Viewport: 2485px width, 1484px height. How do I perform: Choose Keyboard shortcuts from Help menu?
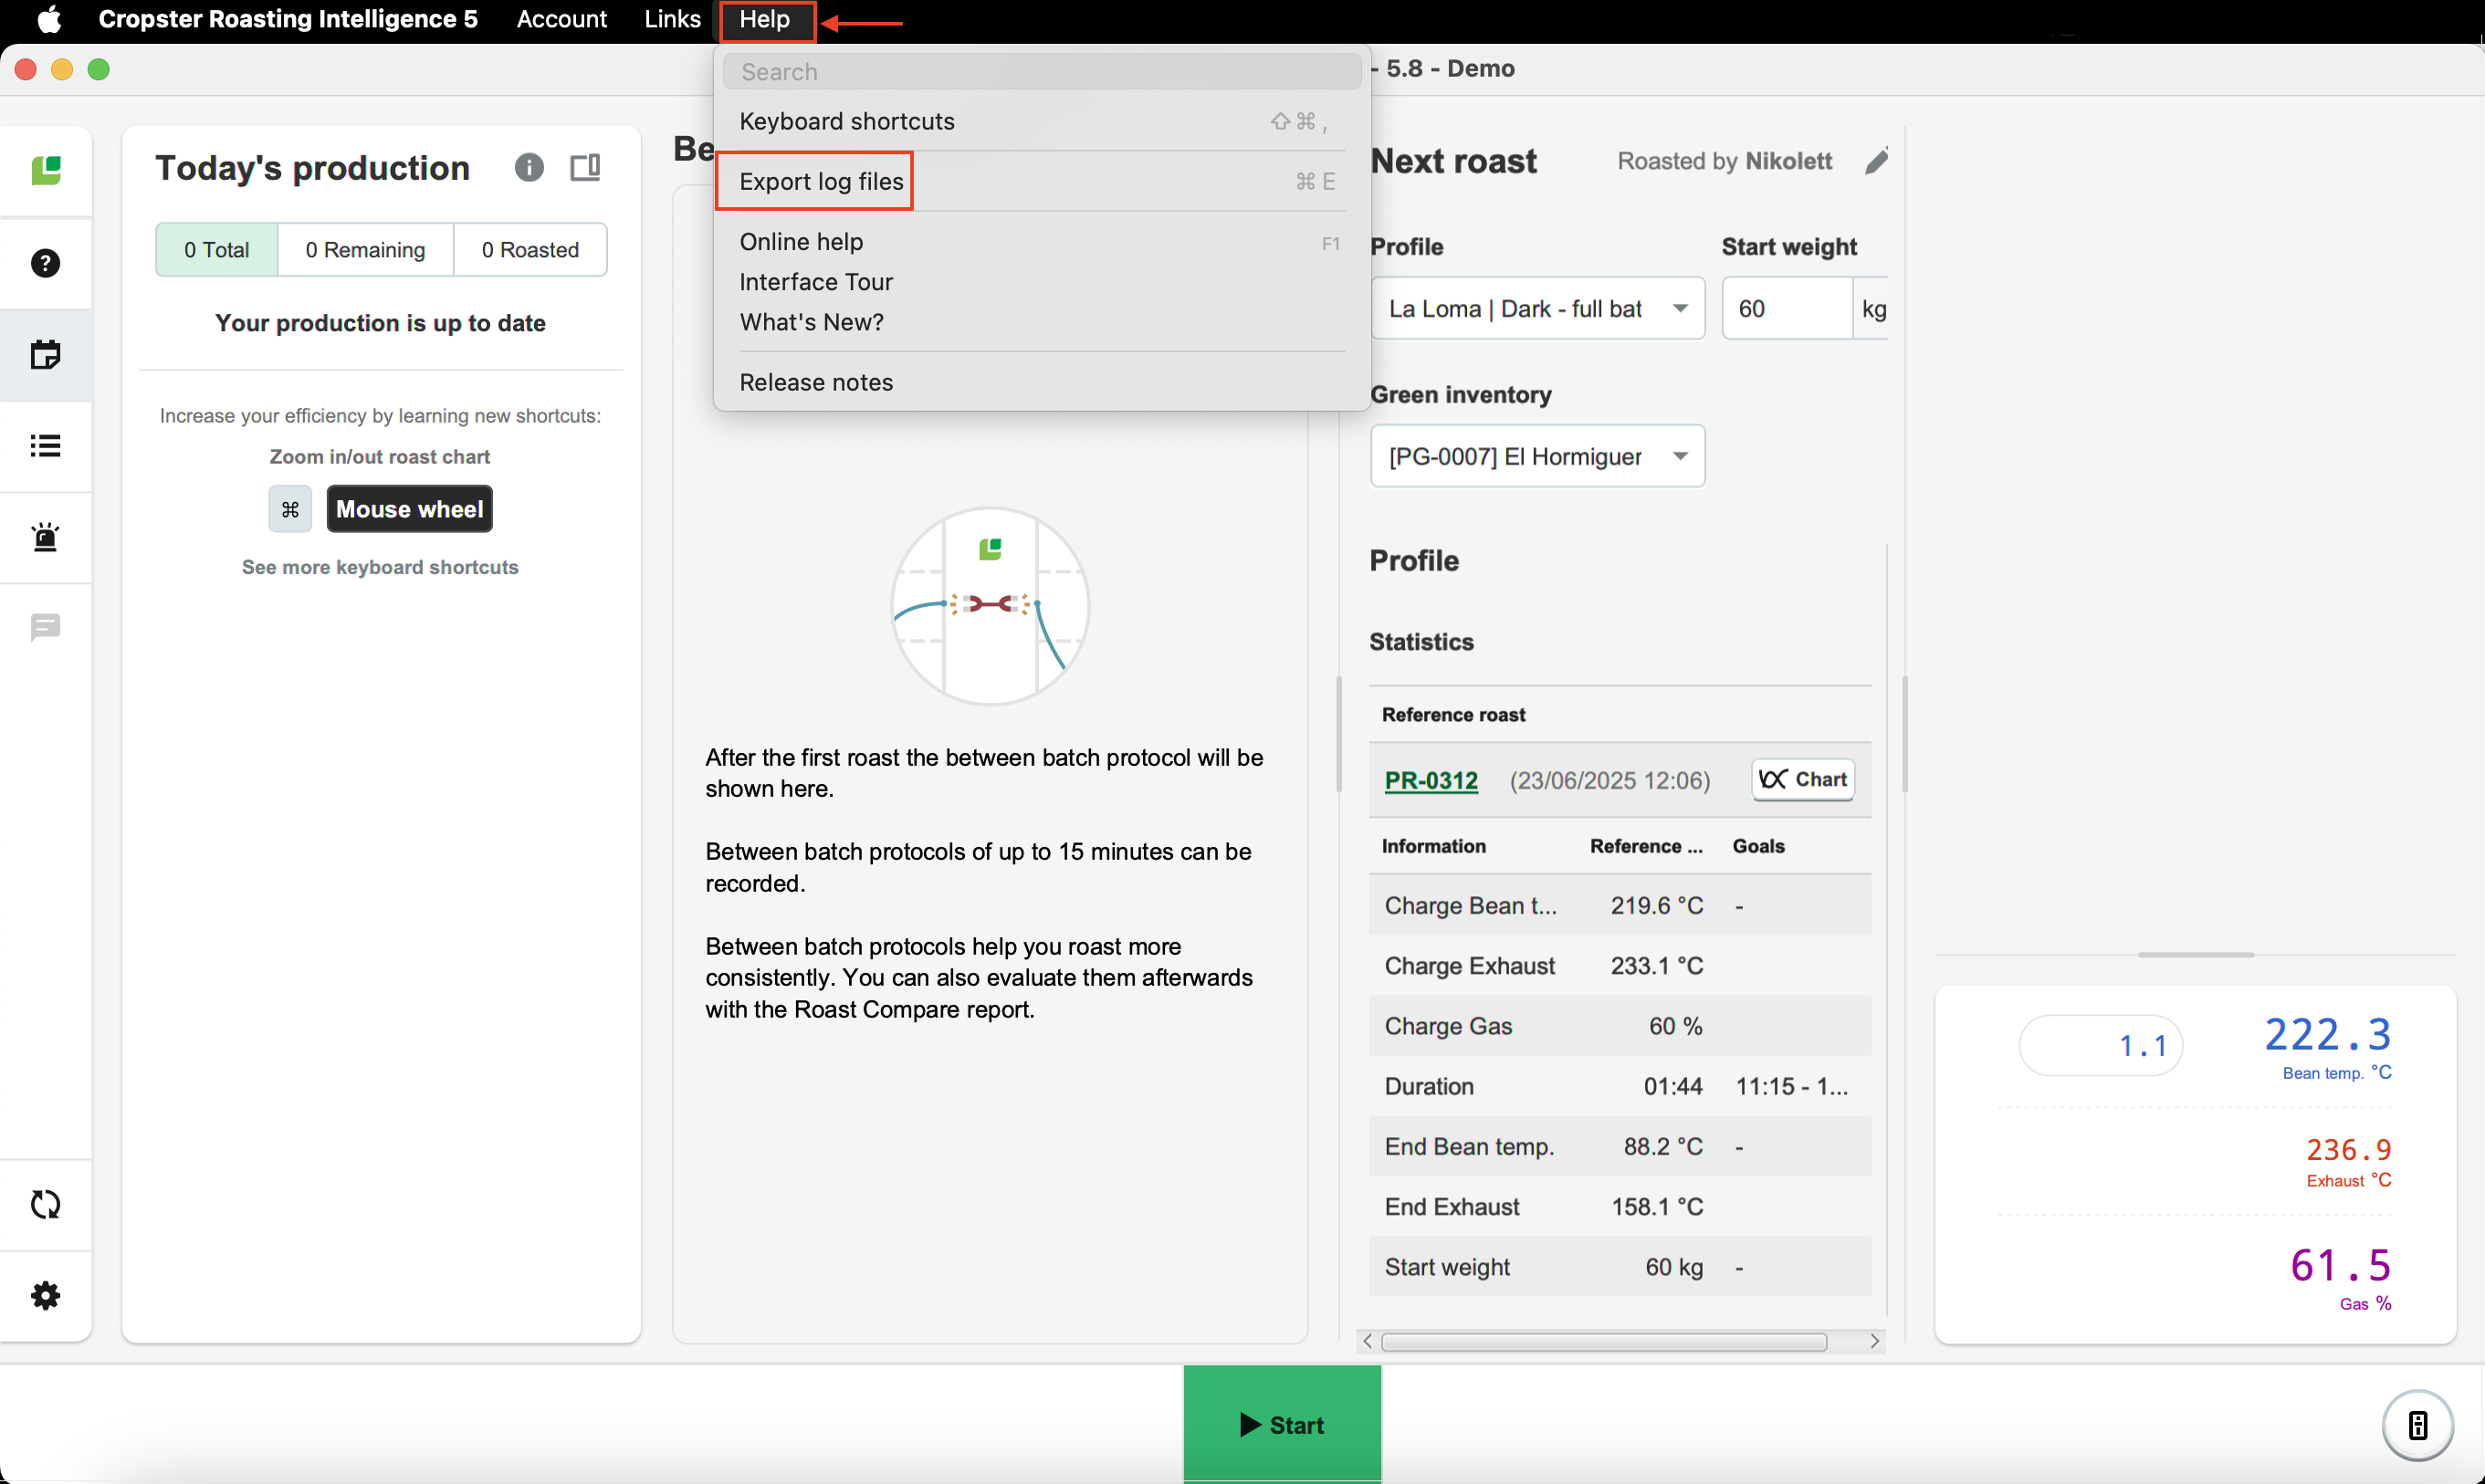point(1042,121)
